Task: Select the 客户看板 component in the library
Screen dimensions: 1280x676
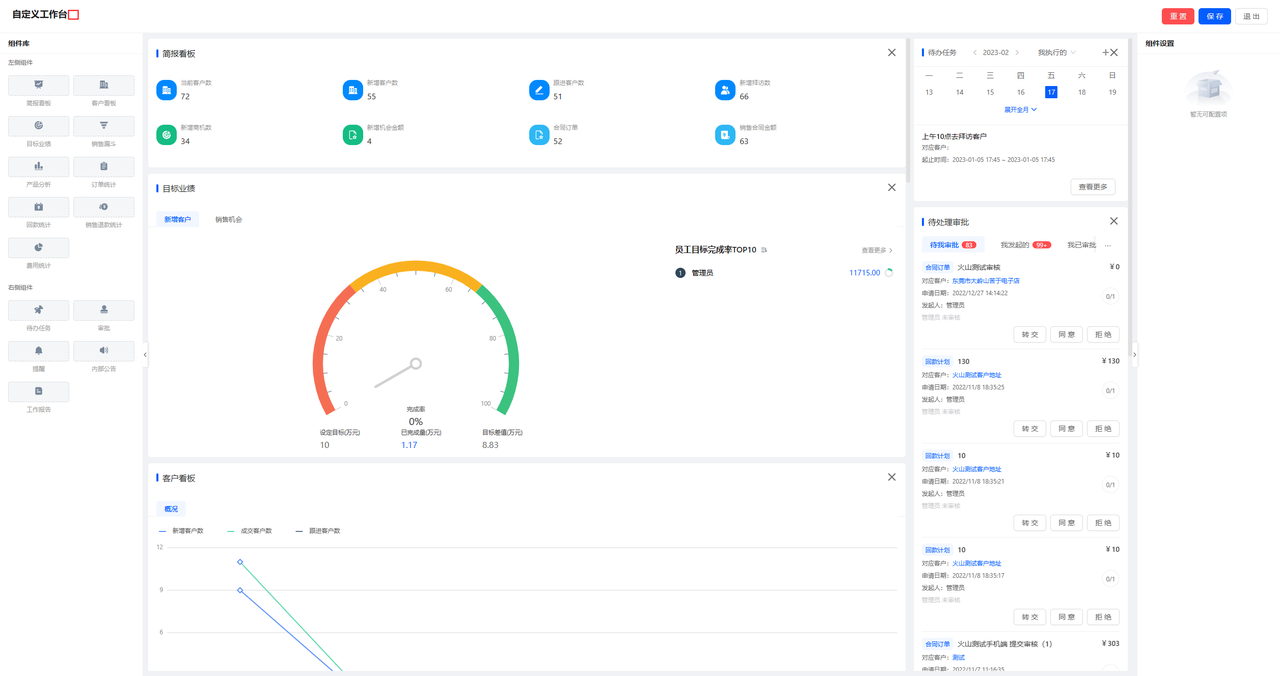Action: pos(104,85)
